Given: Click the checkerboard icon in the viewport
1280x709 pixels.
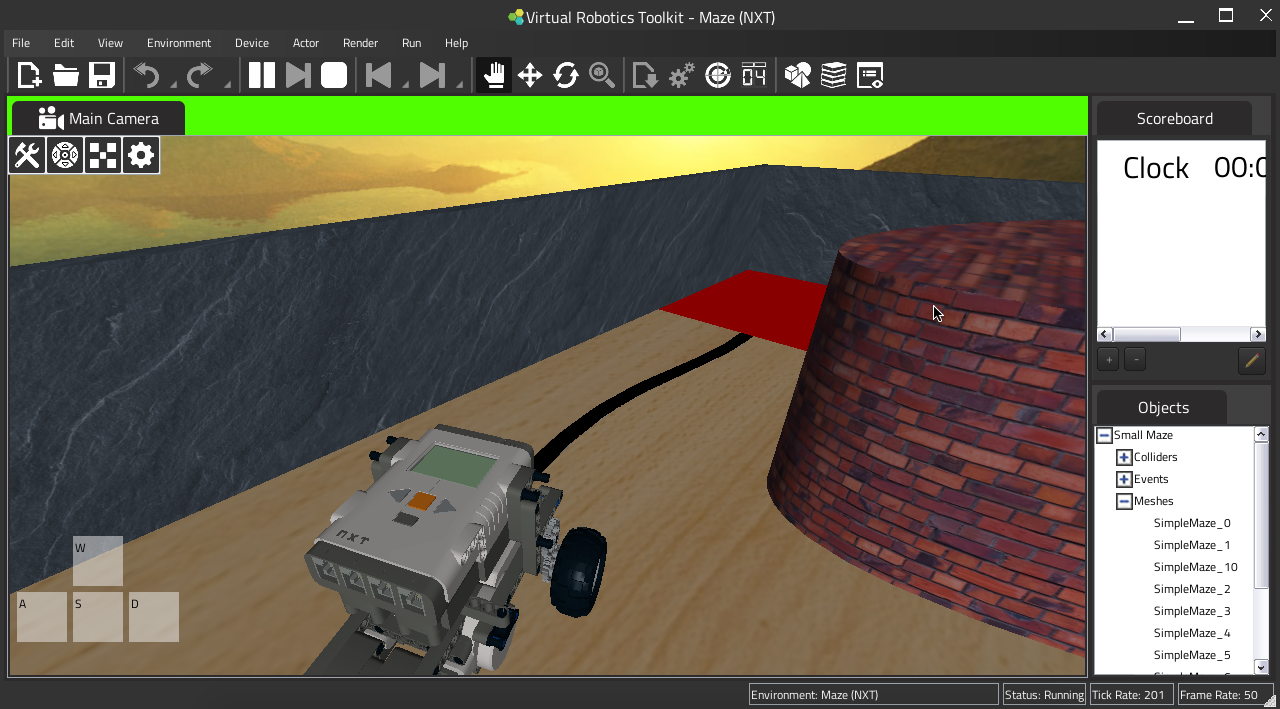Looking at the screenshot, I should click(x=103, y=156).
